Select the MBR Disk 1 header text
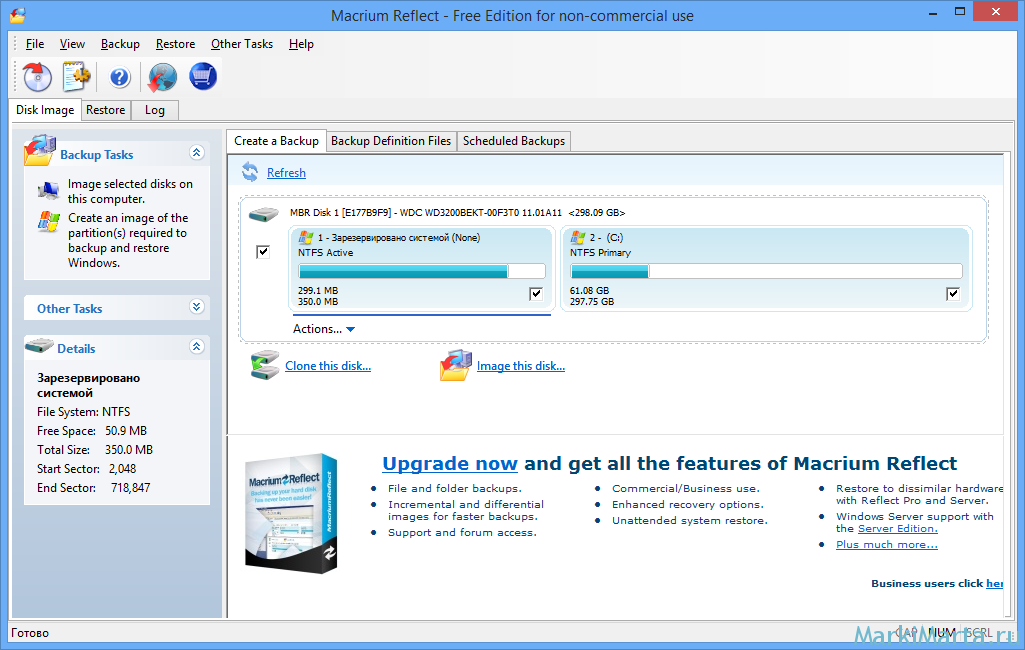This screenshot has width=1025, height=650. coord(458,213)
